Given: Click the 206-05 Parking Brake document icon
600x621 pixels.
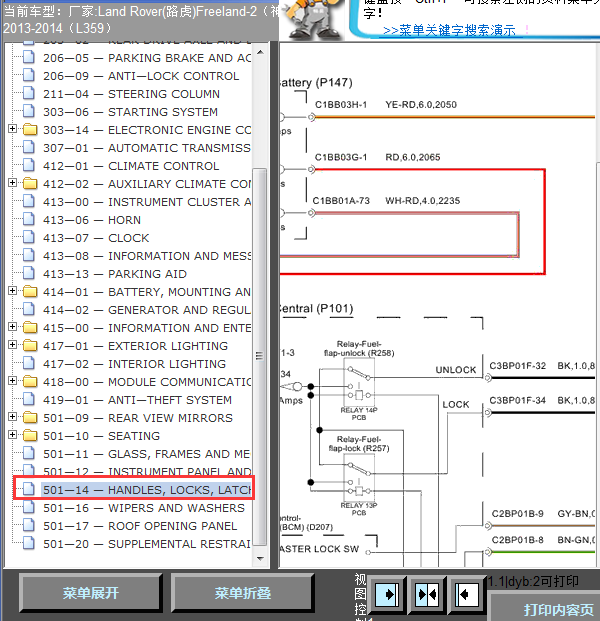Looking at the screenshot, I should tap(29, 57).
